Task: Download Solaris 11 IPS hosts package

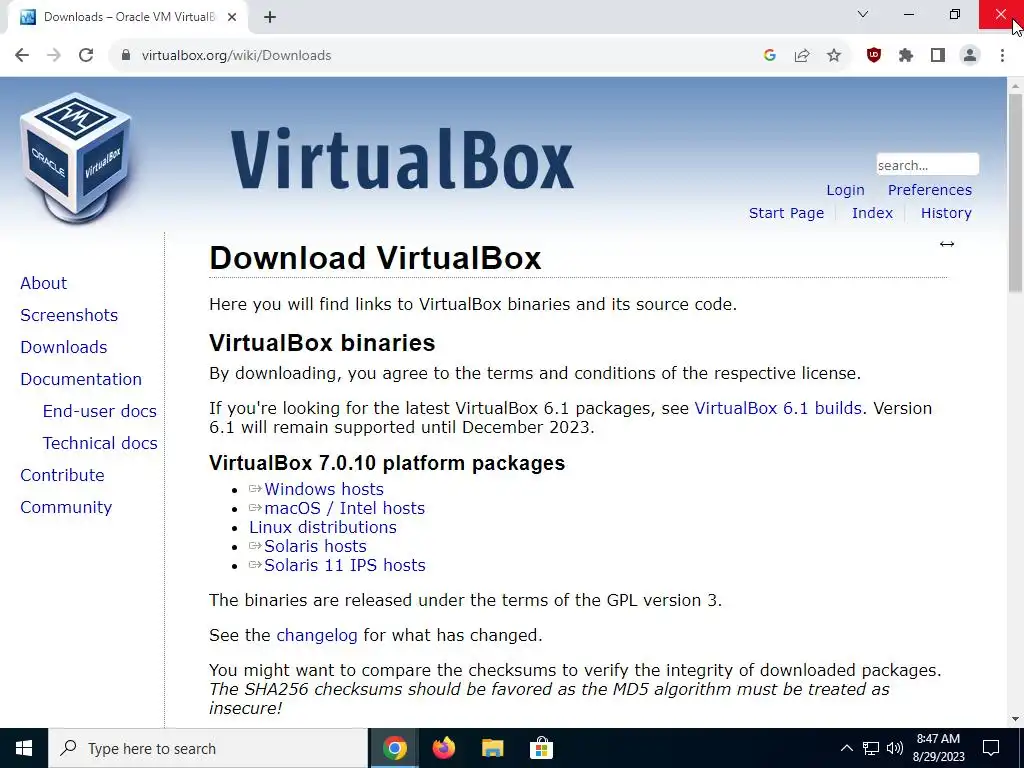Action: (344, 565)
